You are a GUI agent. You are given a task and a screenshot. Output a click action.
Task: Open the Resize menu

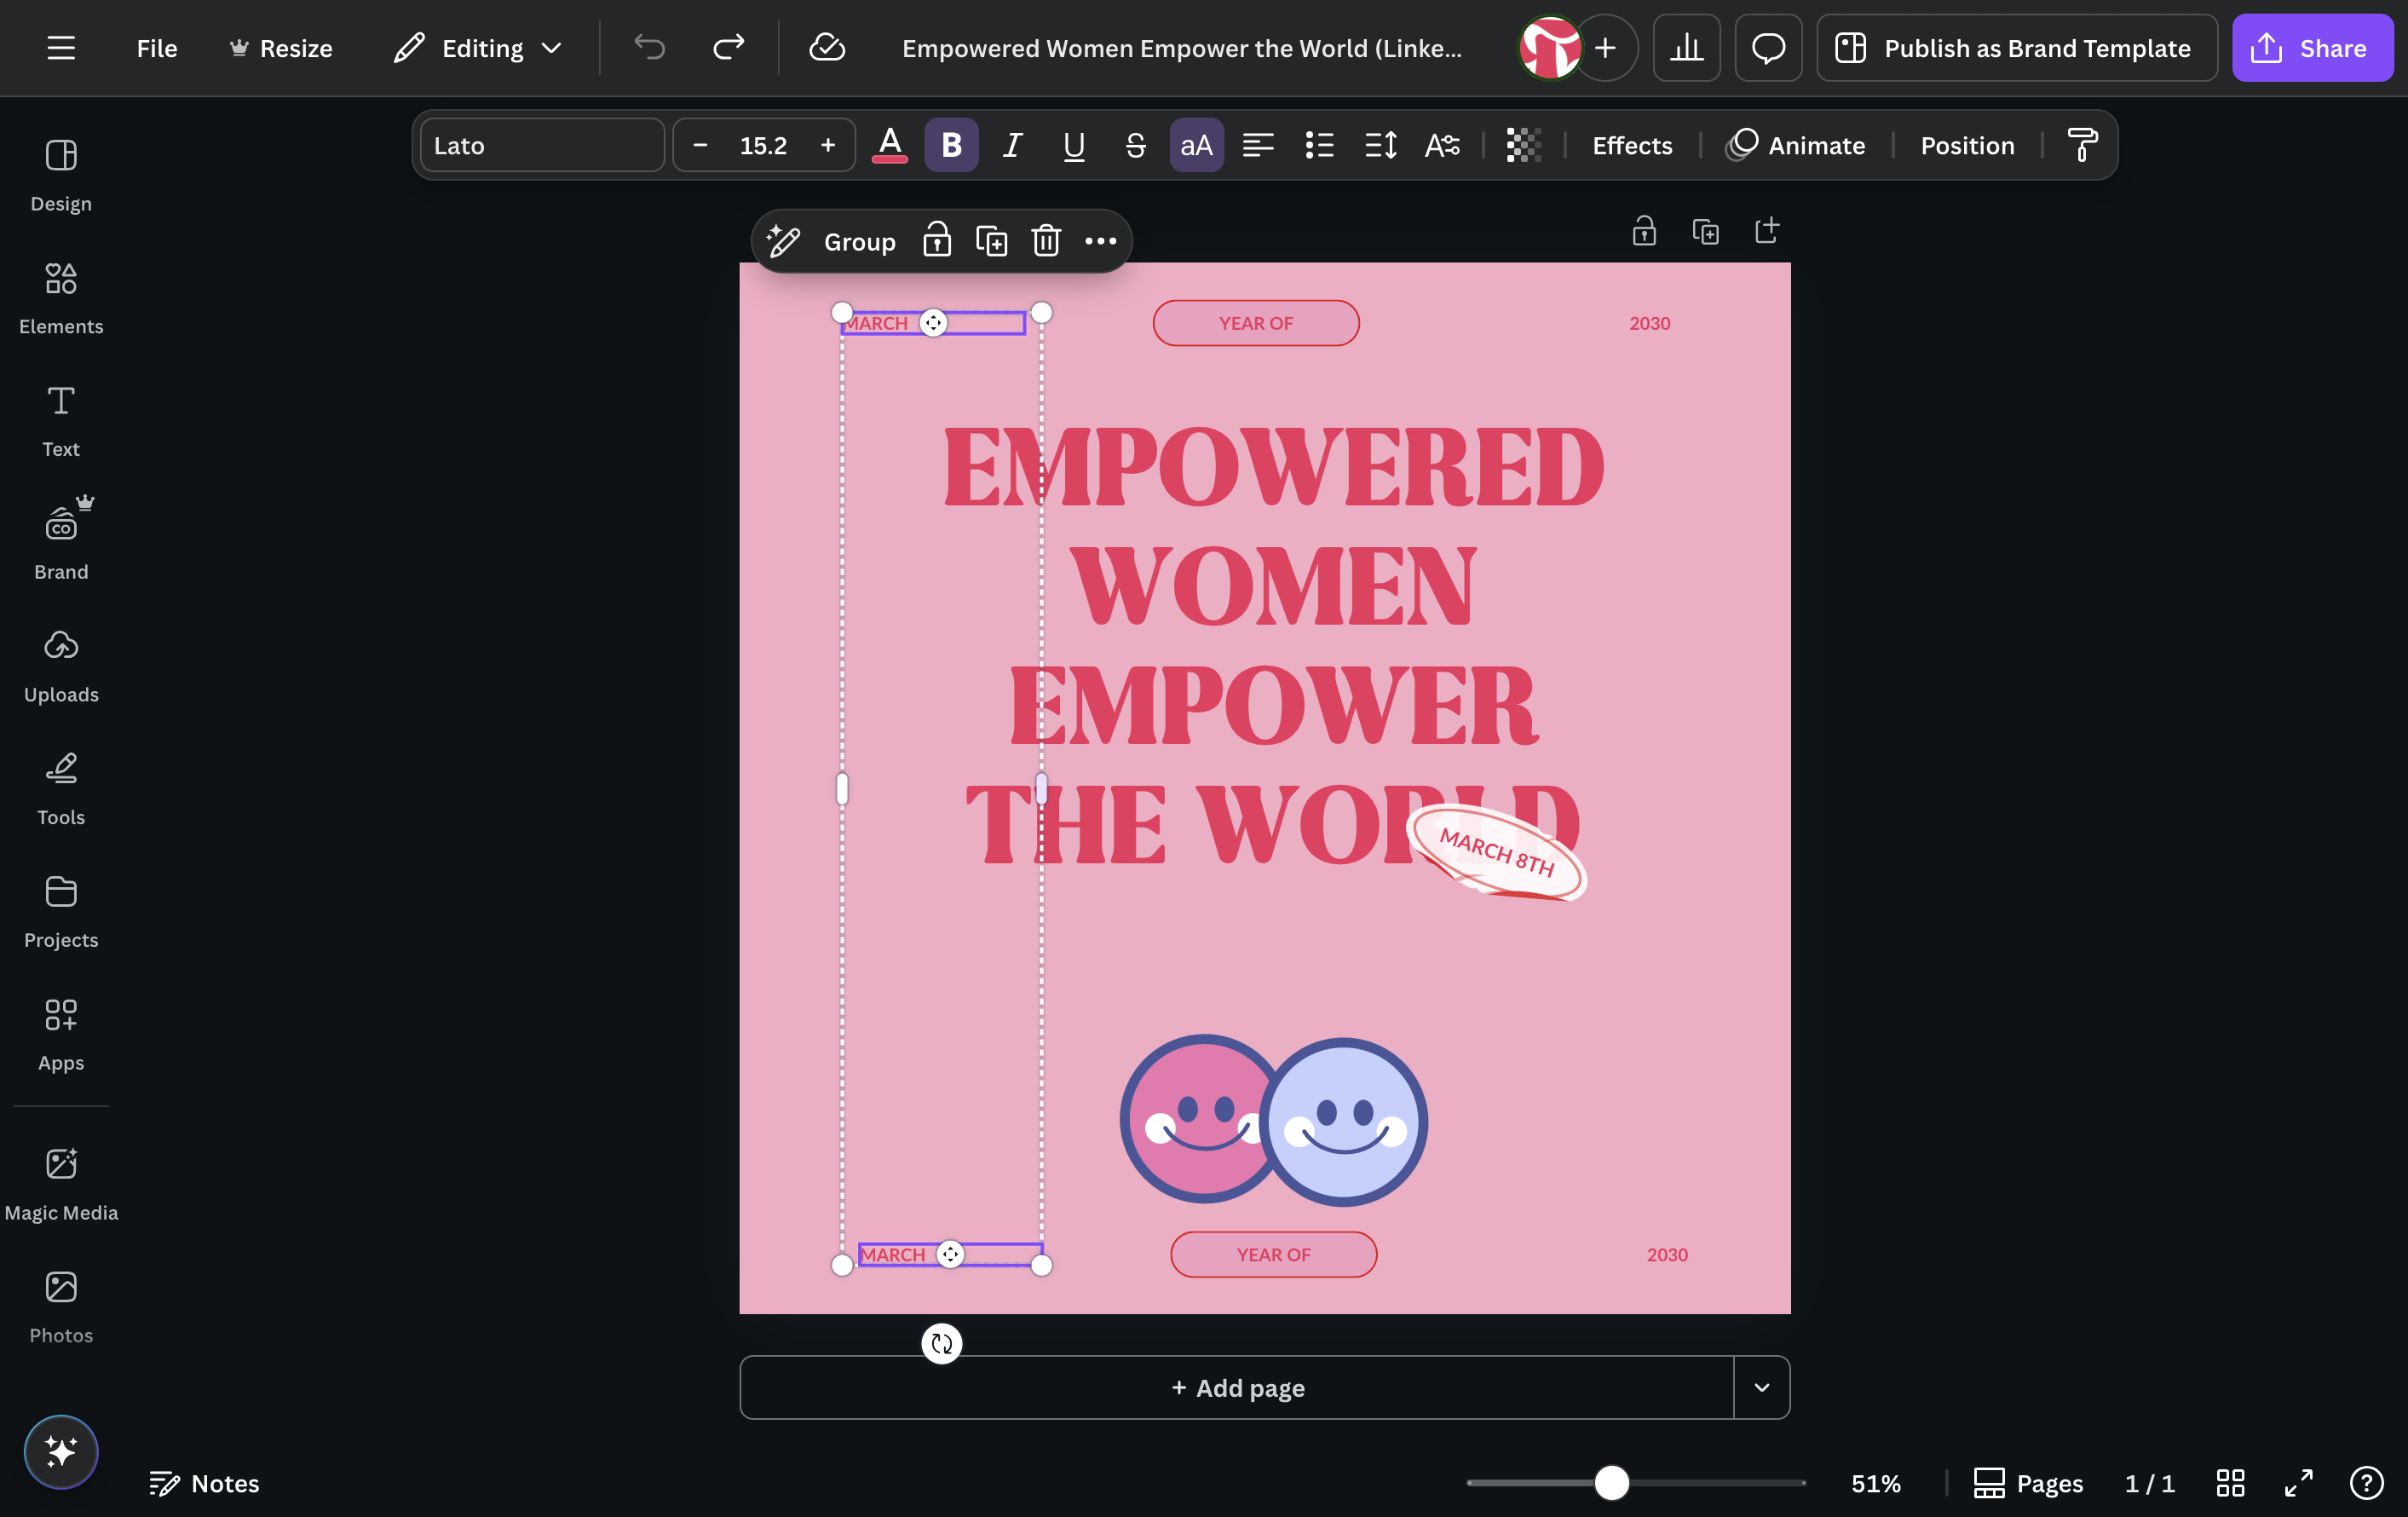(x=281, y=48)
